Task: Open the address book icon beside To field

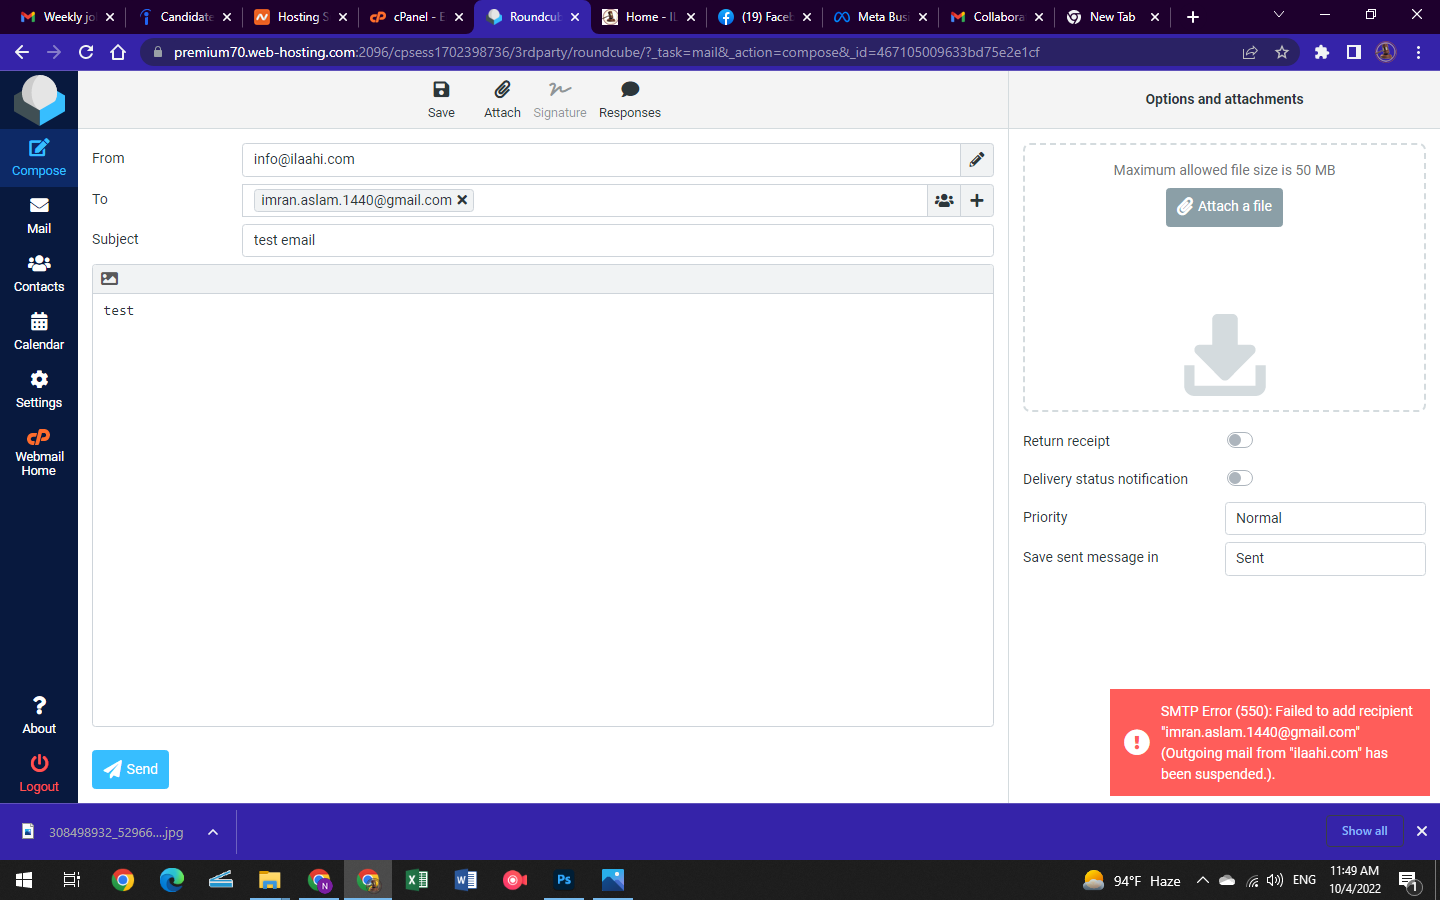Action: (x=944, y=200)
